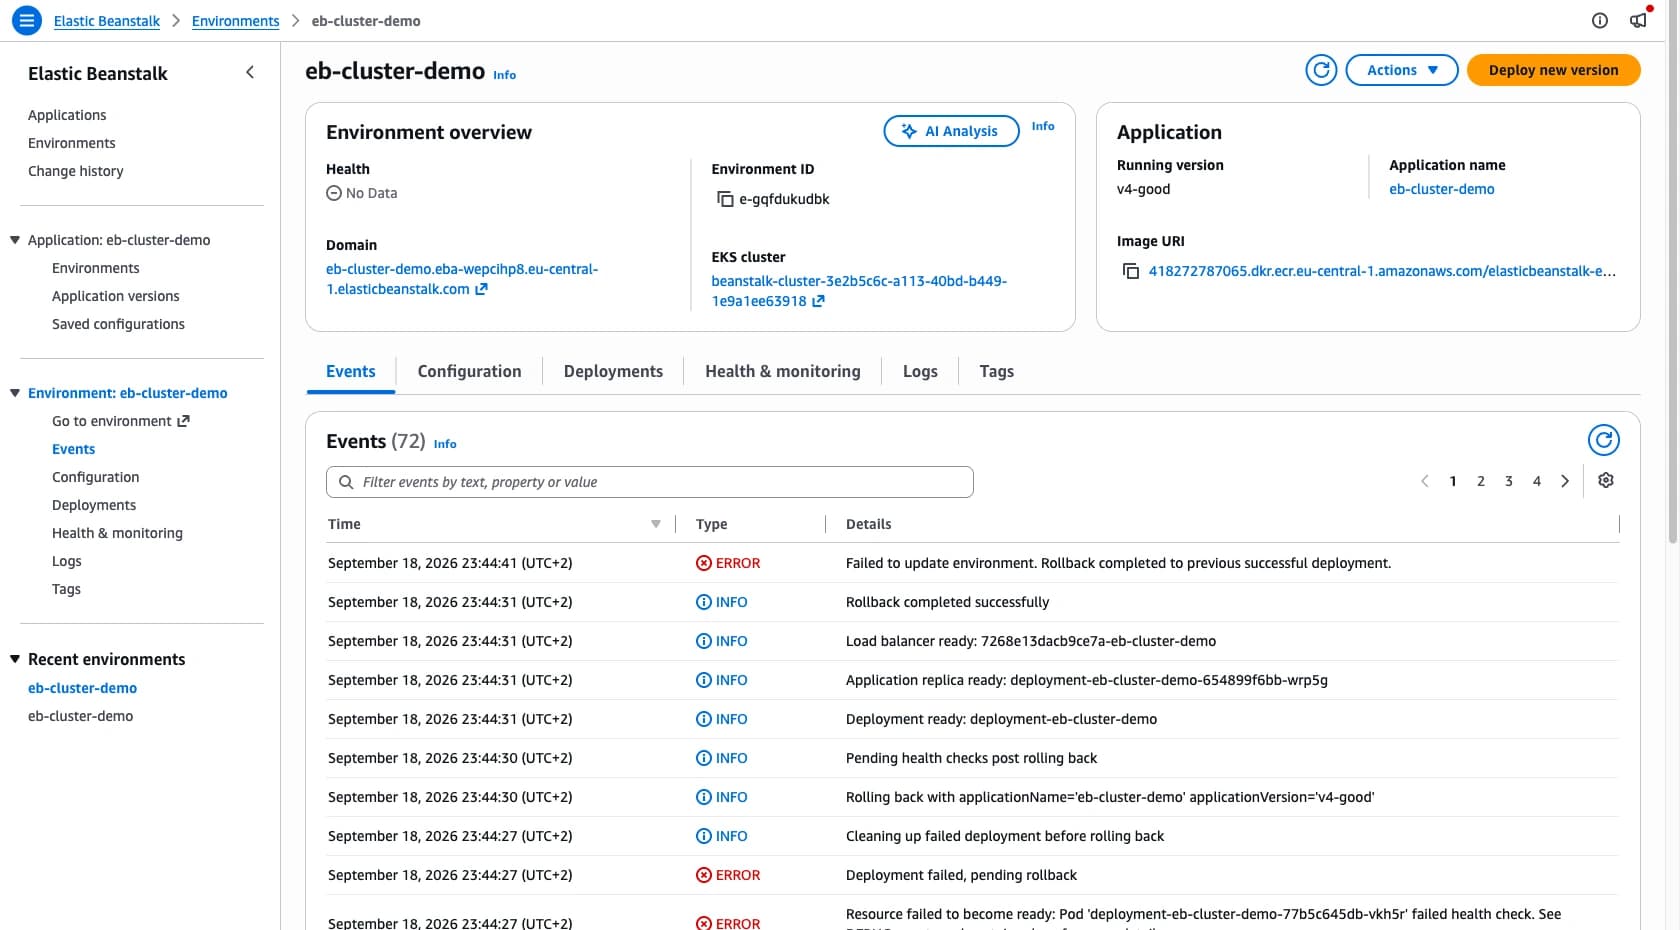The height and width of the screenshot is (930, 1680).
Task: Open Application versions in sidebar
Action: 116,296
